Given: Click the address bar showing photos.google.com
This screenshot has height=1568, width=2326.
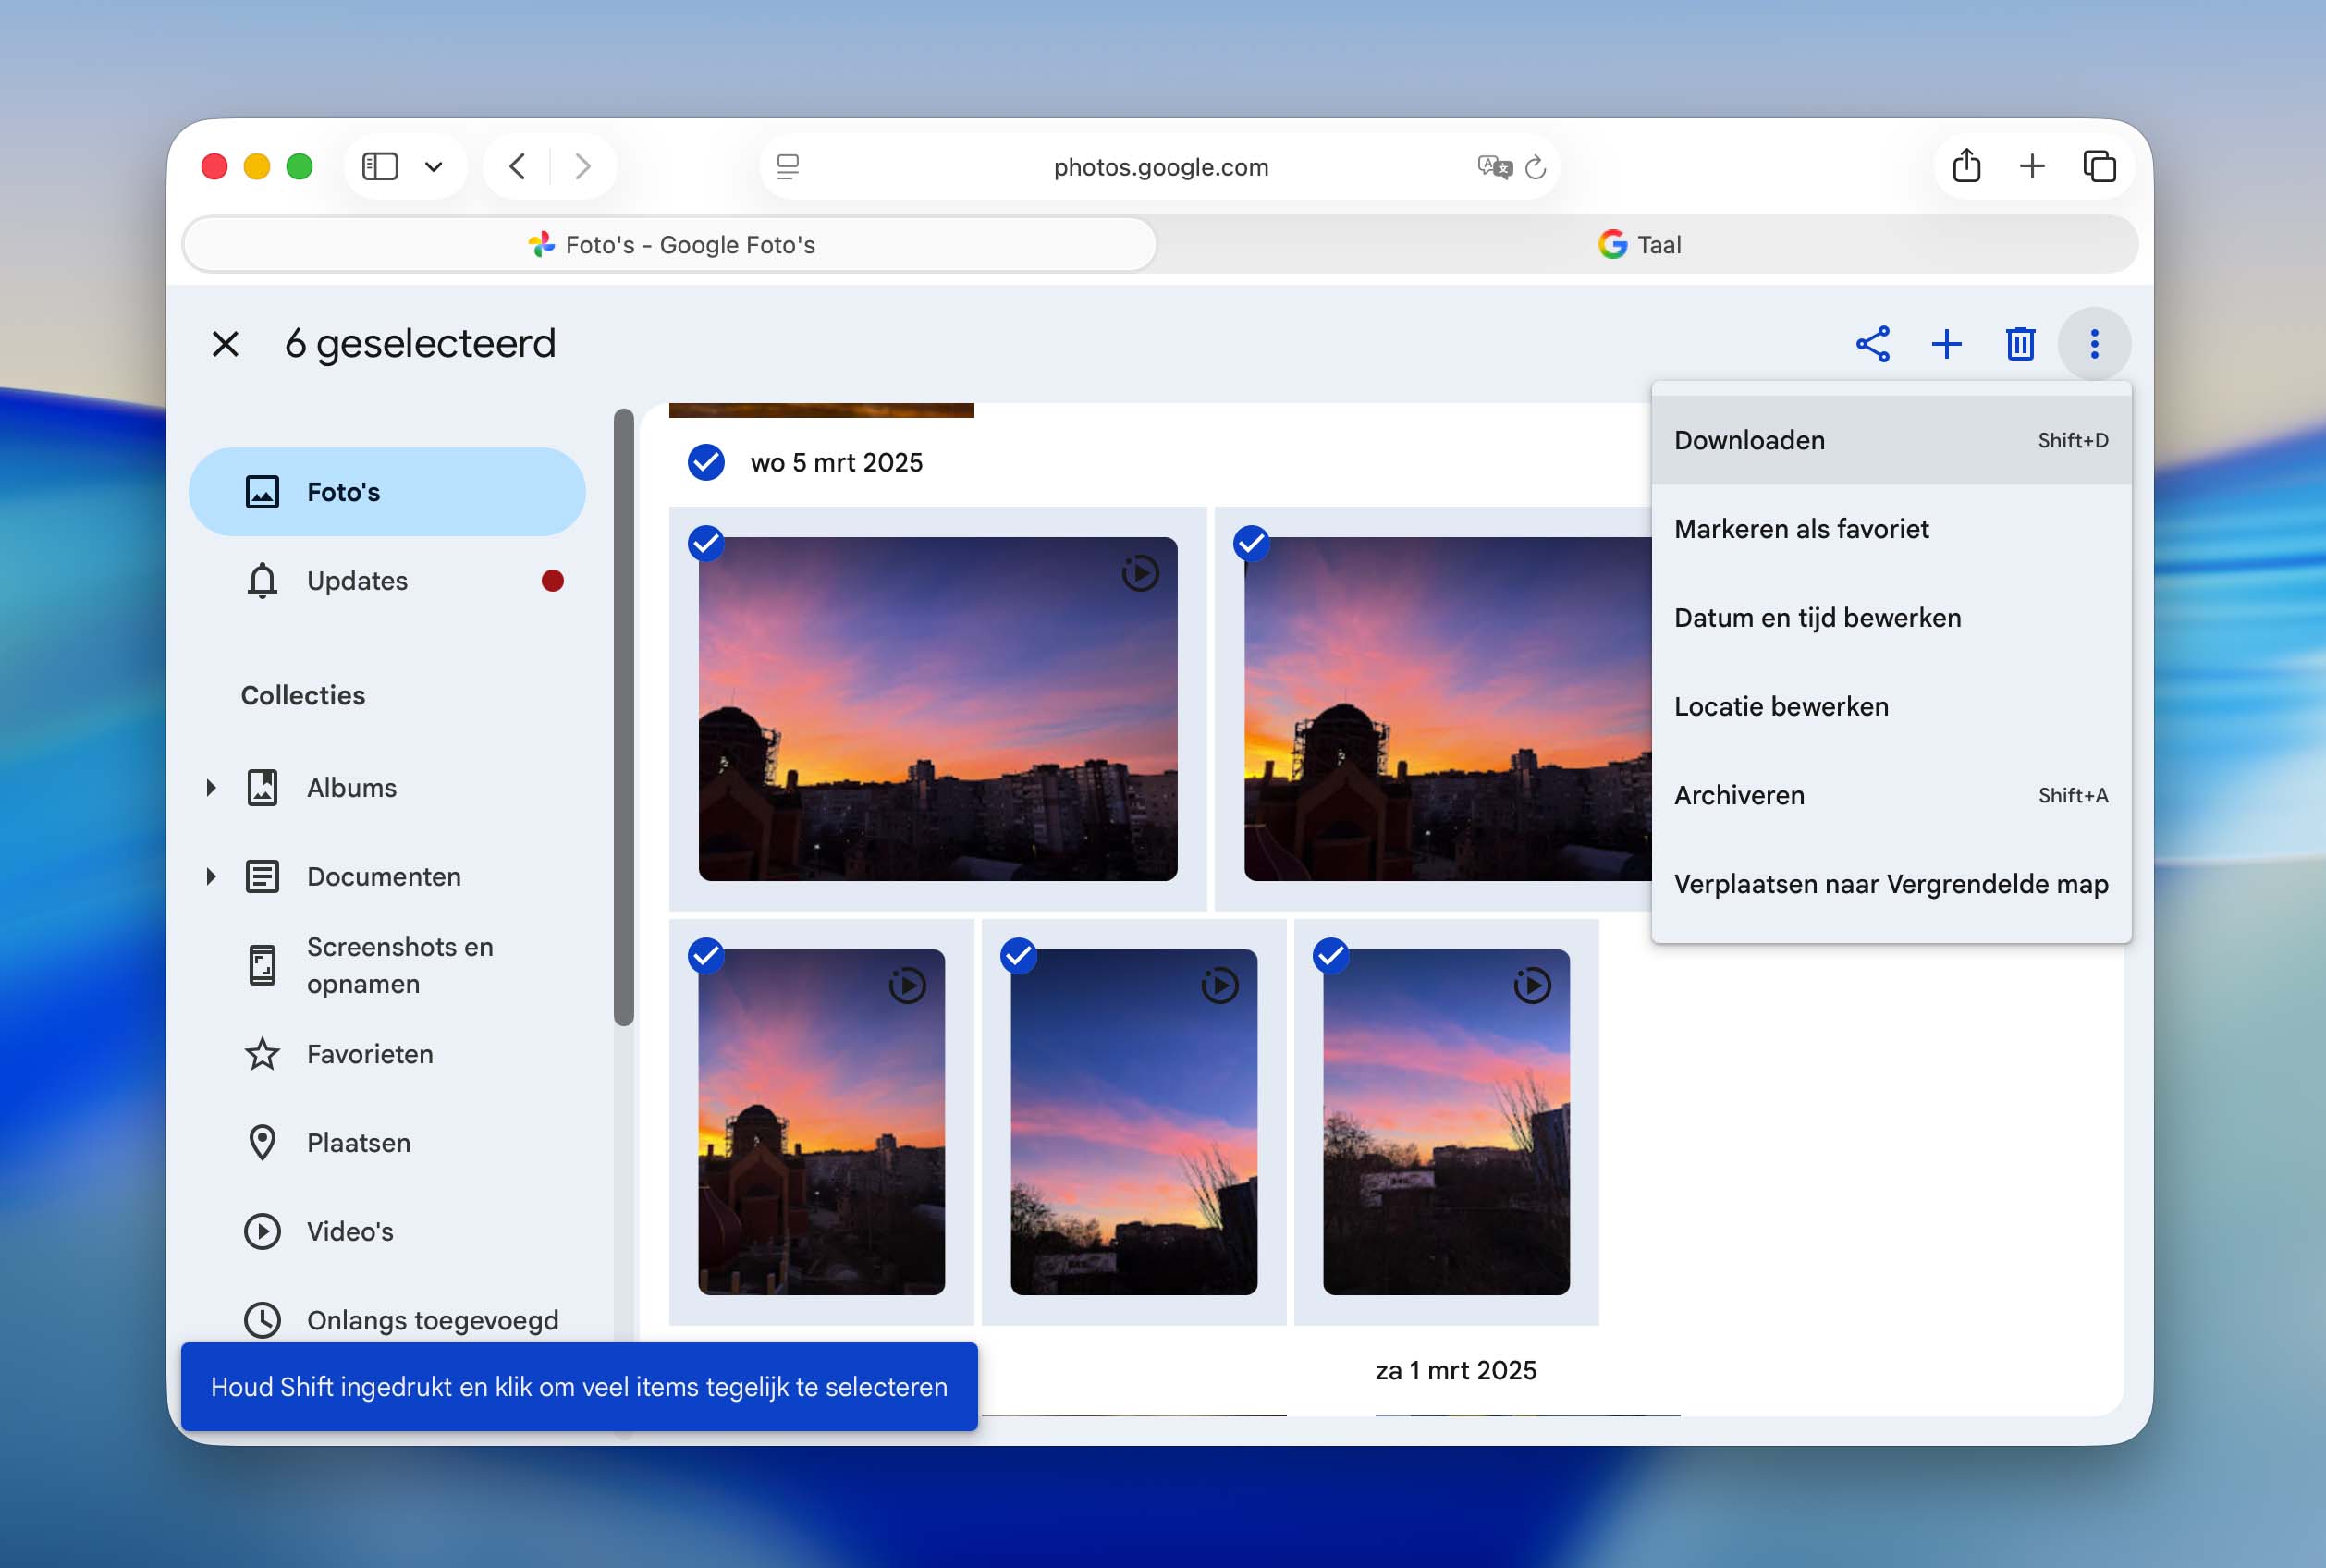Looking at the screenshot, I should (x=1160, y=166).
